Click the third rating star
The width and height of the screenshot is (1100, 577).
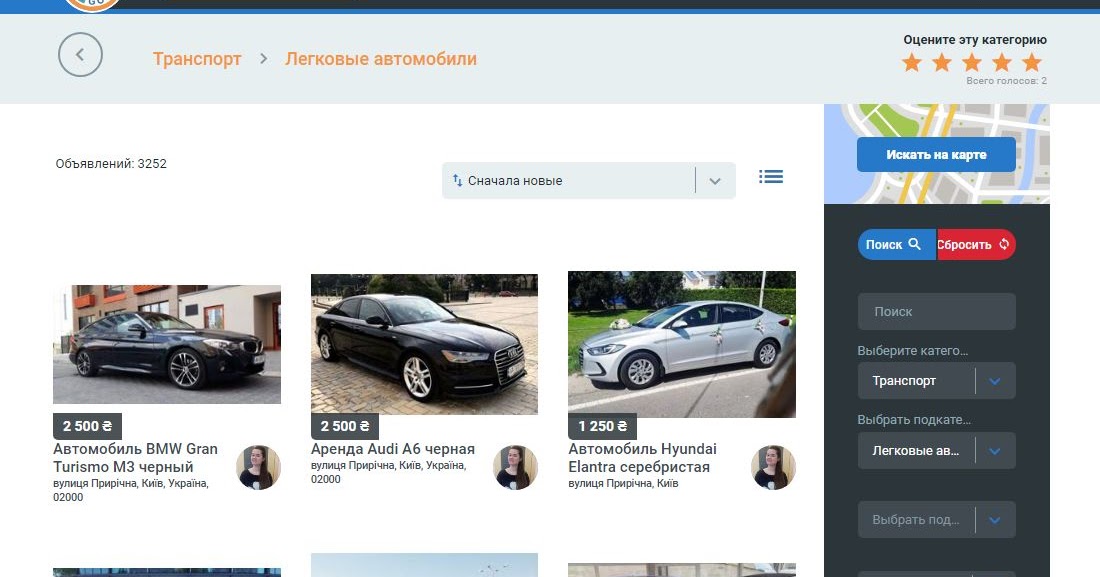972,63
